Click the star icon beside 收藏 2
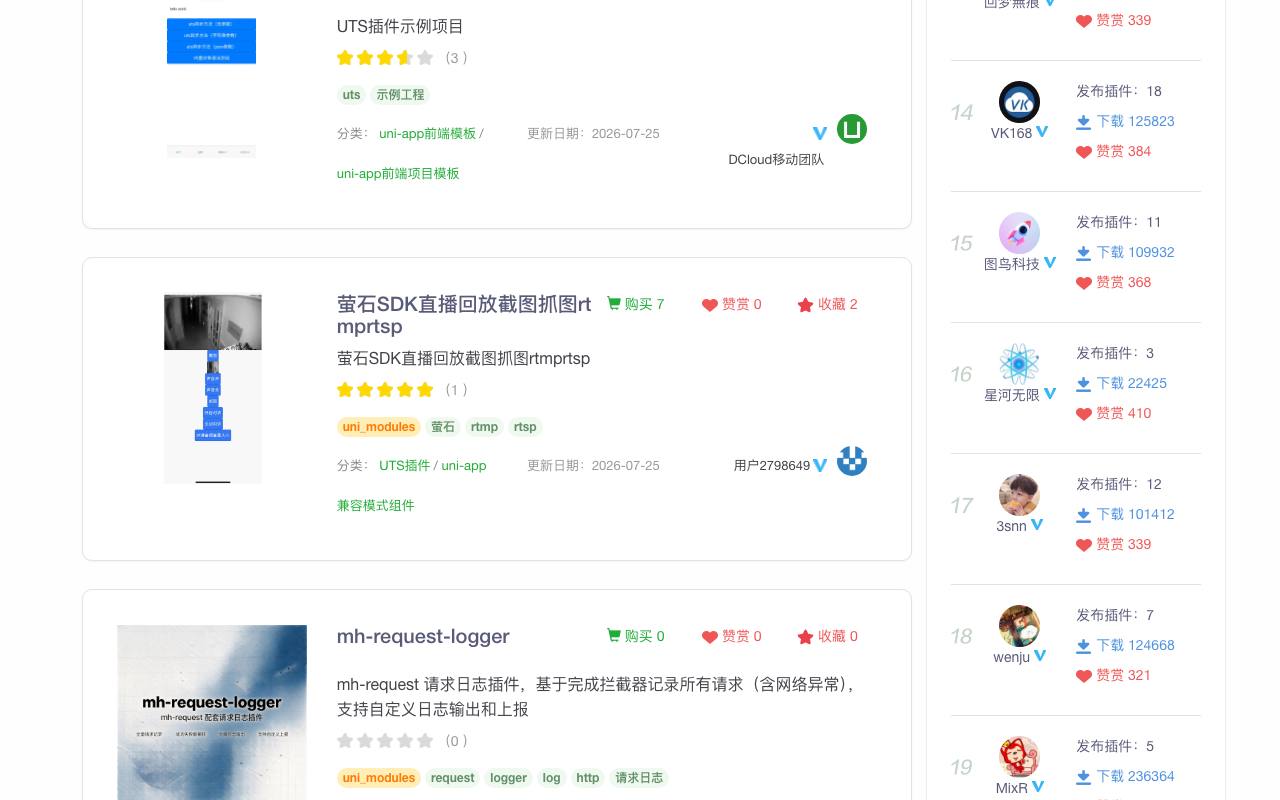The height and width of the screenshot is (800, 1280). point(805,305)
